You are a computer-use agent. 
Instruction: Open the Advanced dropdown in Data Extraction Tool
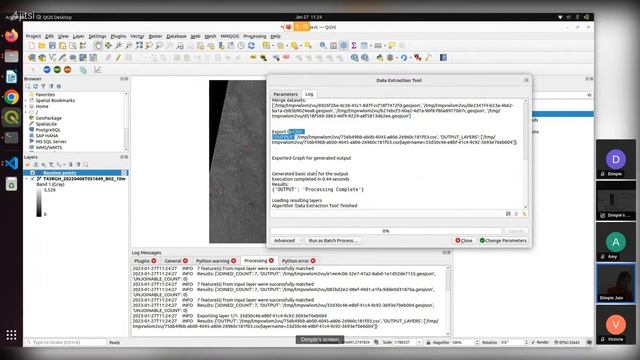coord(287,241)
